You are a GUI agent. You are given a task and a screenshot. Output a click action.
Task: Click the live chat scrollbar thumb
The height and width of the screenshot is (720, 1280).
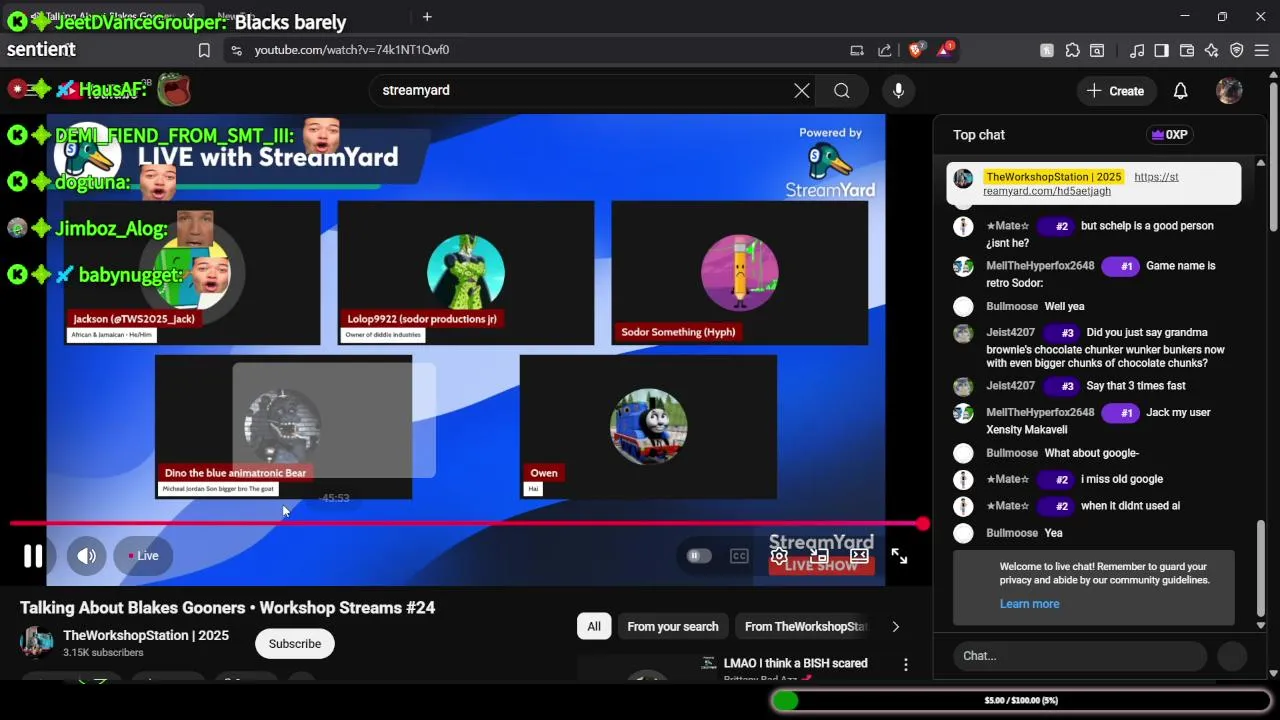click(1261, 570)
